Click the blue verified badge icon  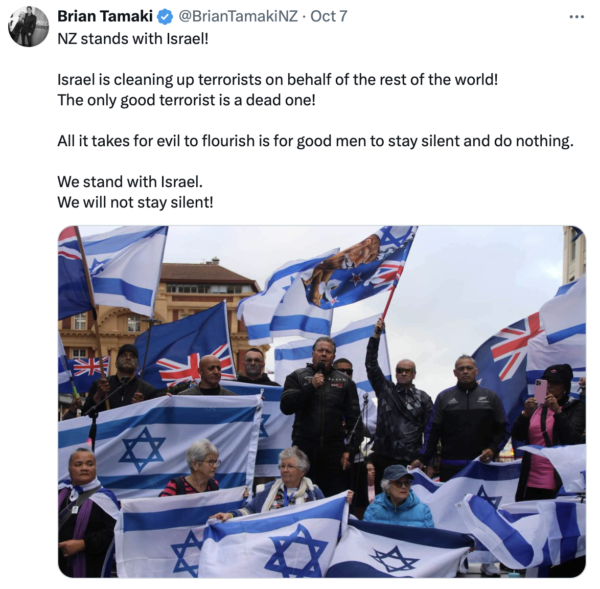(x=165, y=17)
